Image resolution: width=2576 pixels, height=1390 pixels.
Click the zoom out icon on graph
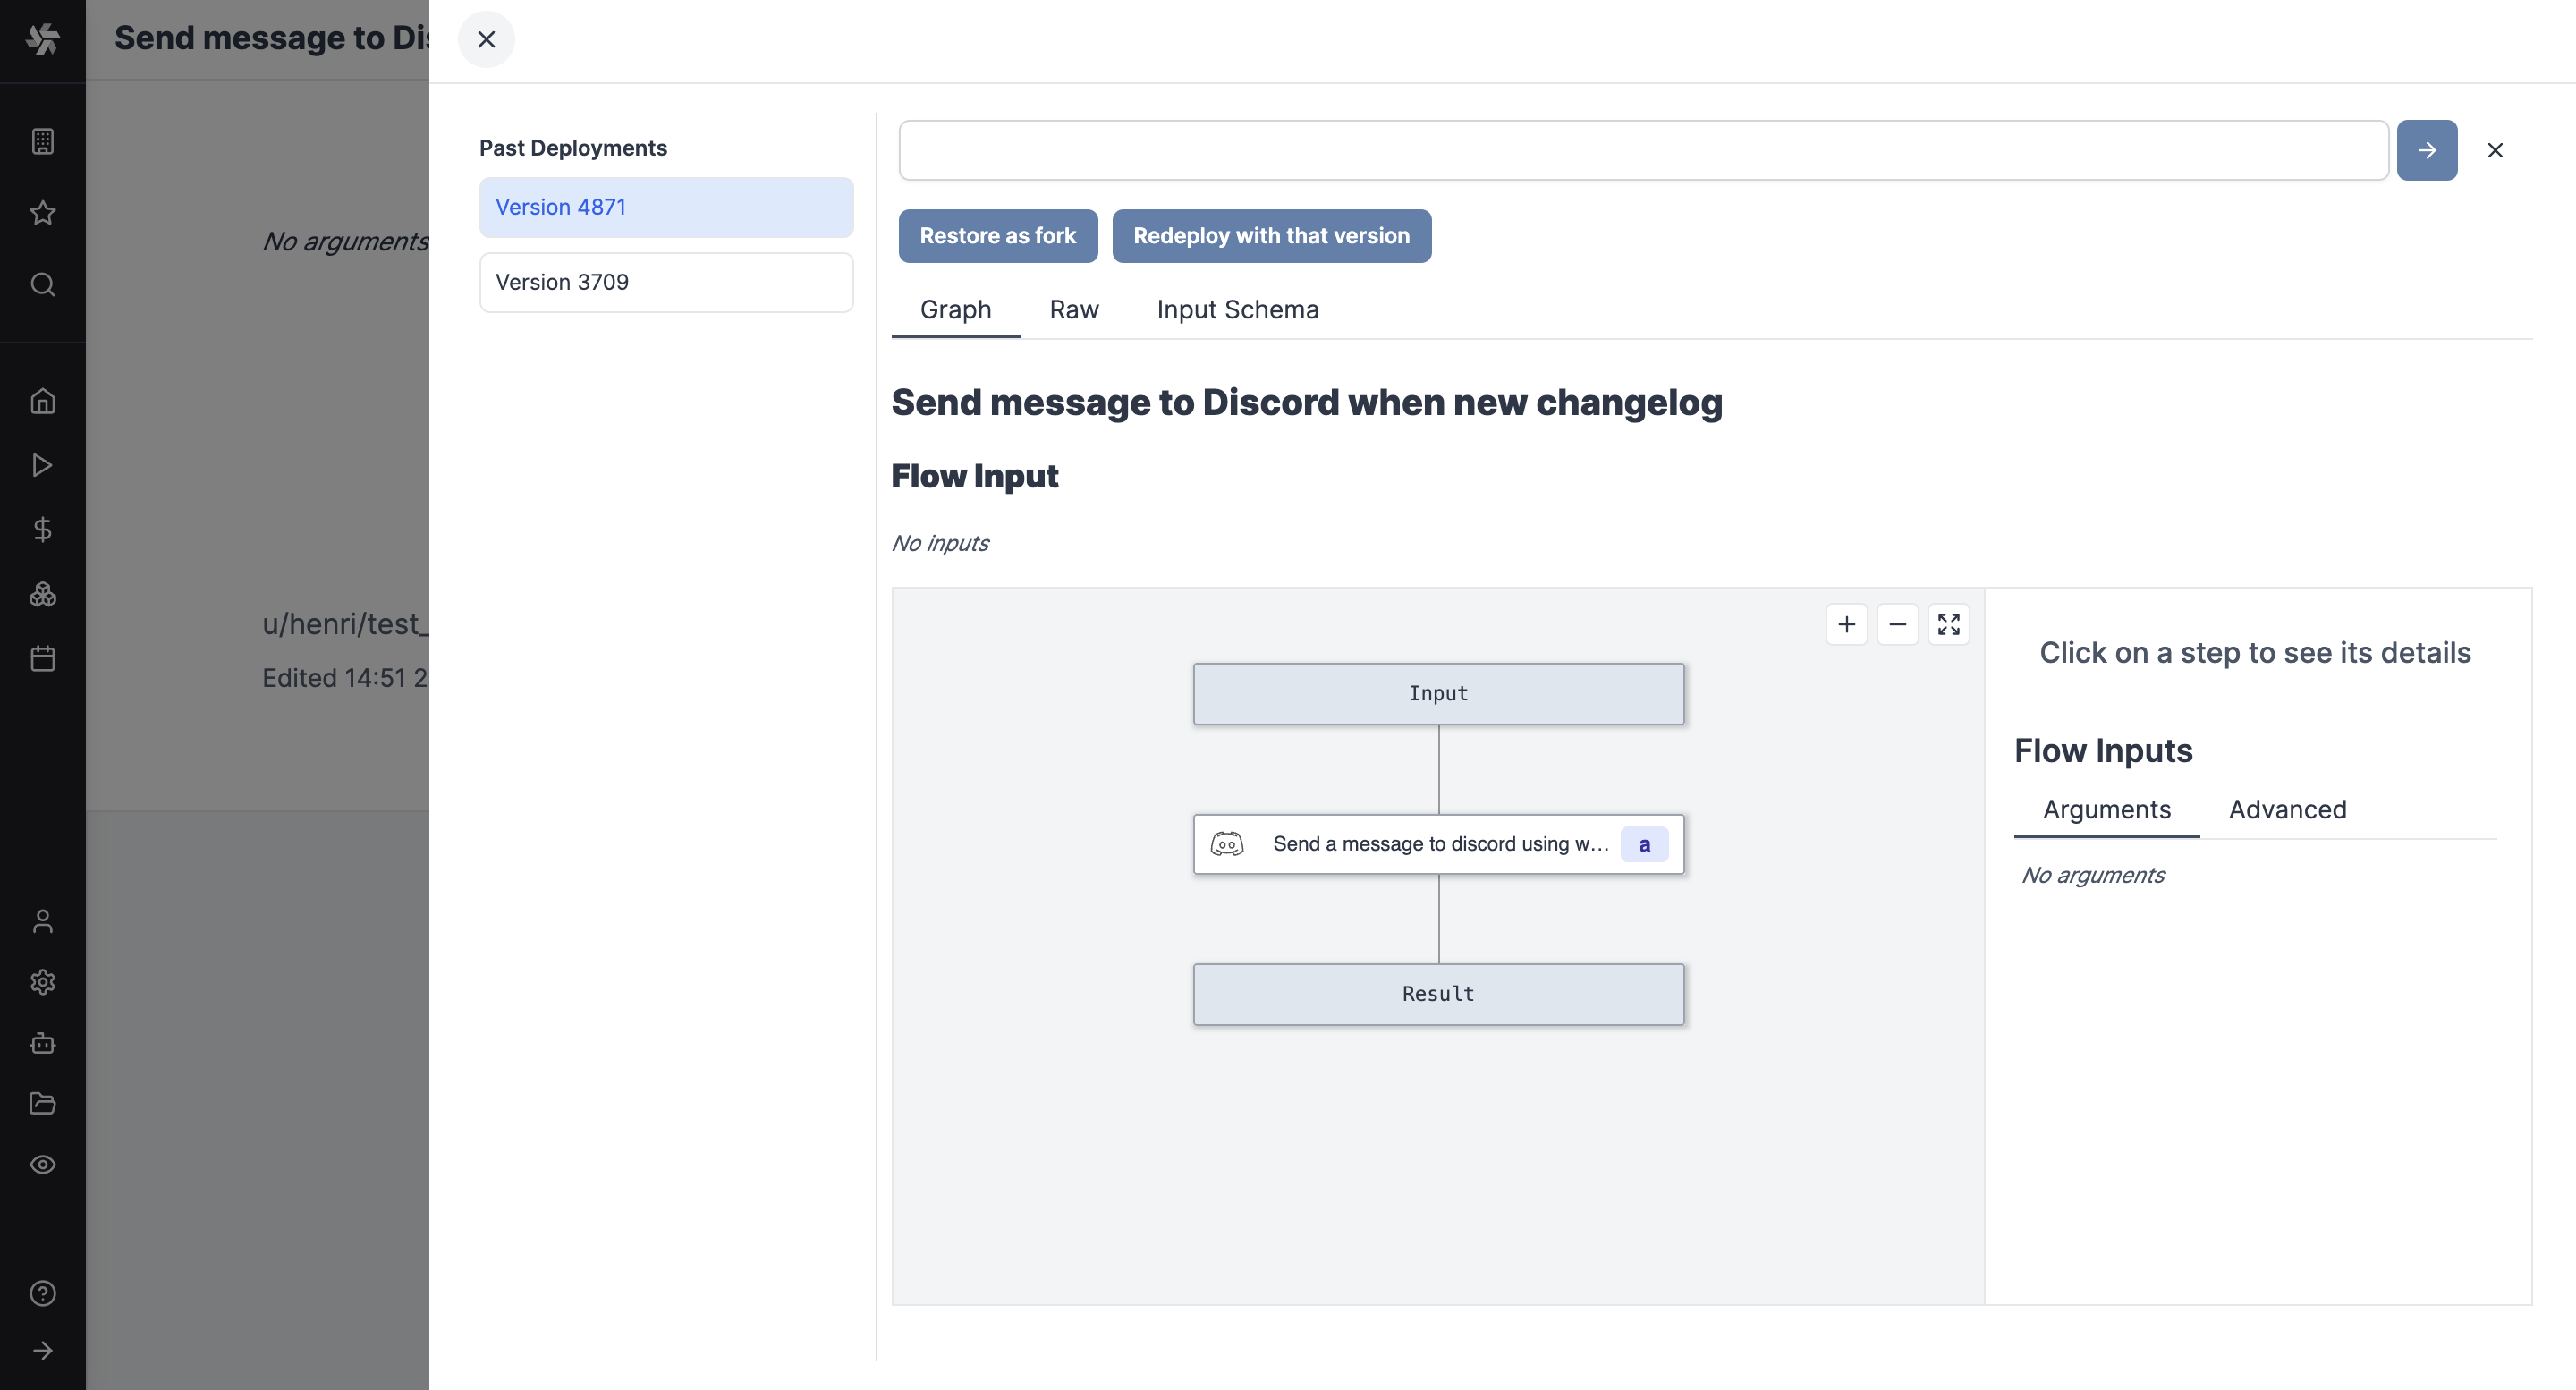pyautogui.click(x=1898, y=623)
